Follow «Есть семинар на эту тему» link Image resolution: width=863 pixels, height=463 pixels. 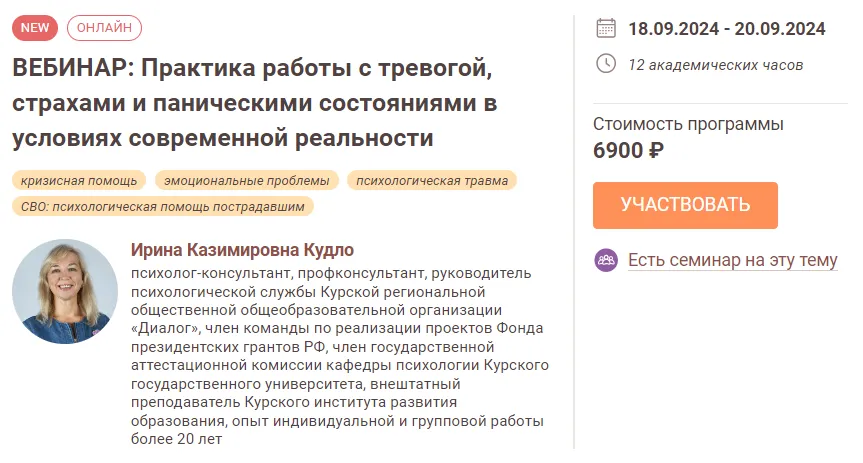[732, 260]
